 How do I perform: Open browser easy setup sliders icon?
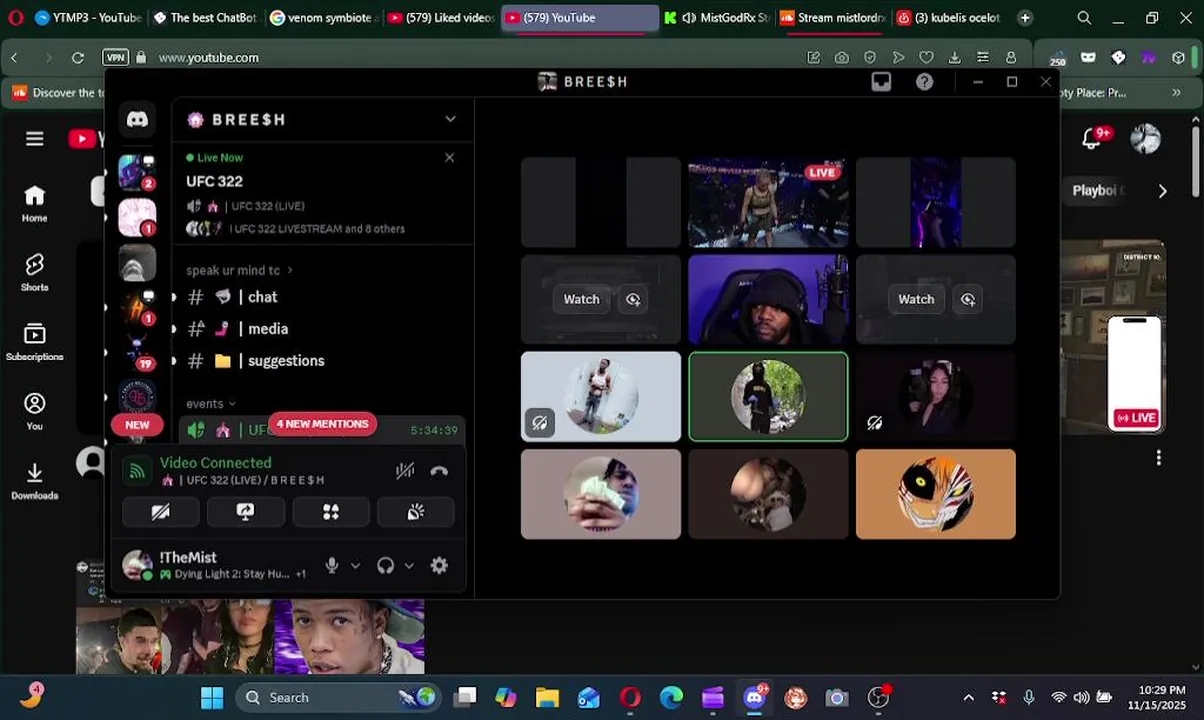click(983, 58)
